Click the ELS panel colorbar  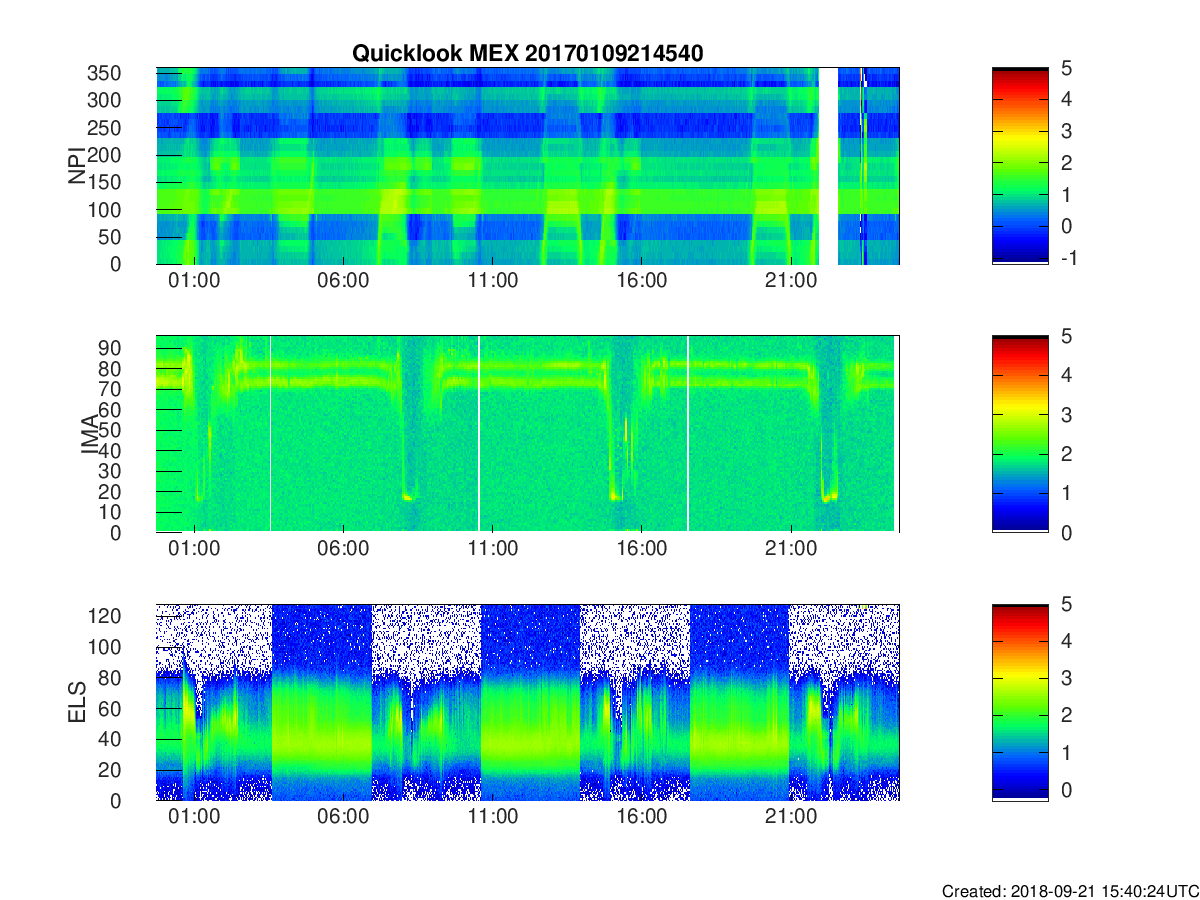coord(1020,702)
